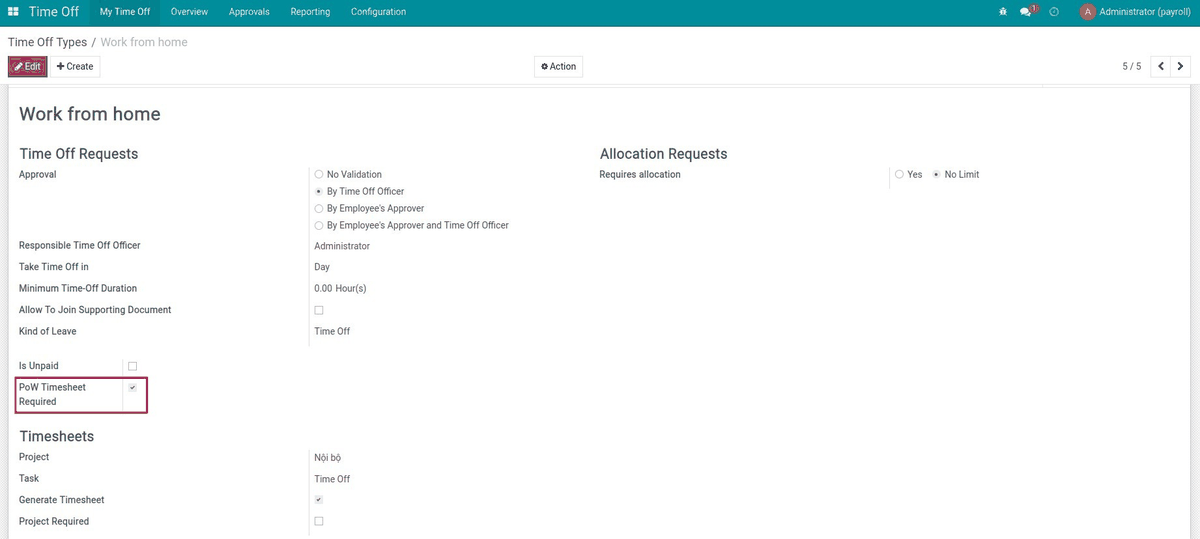Open the Action dropdown
This screenshot has width=1200, height=539.
click(x=559, y=66)
